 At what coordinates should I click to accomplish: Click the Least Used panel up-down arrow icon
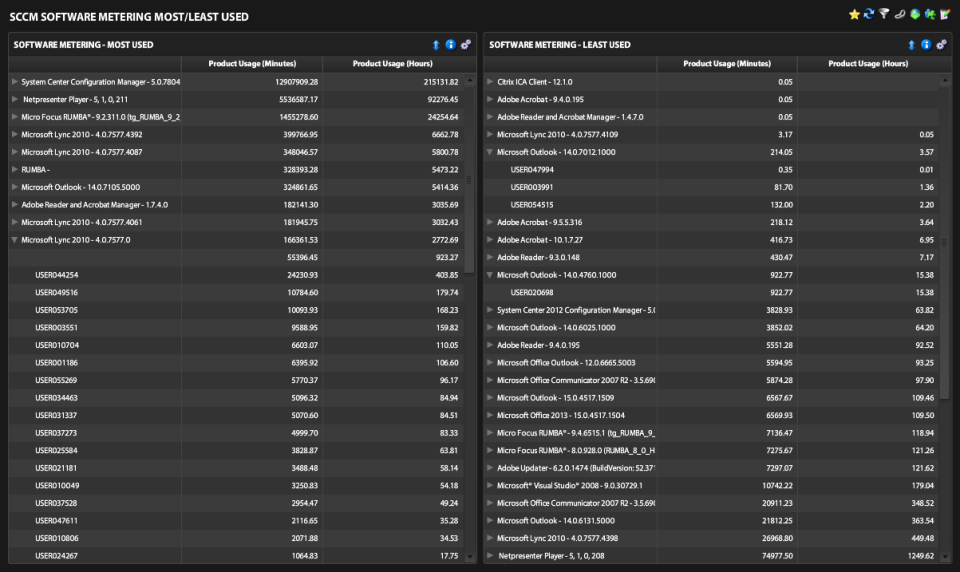tap(911, 45)
